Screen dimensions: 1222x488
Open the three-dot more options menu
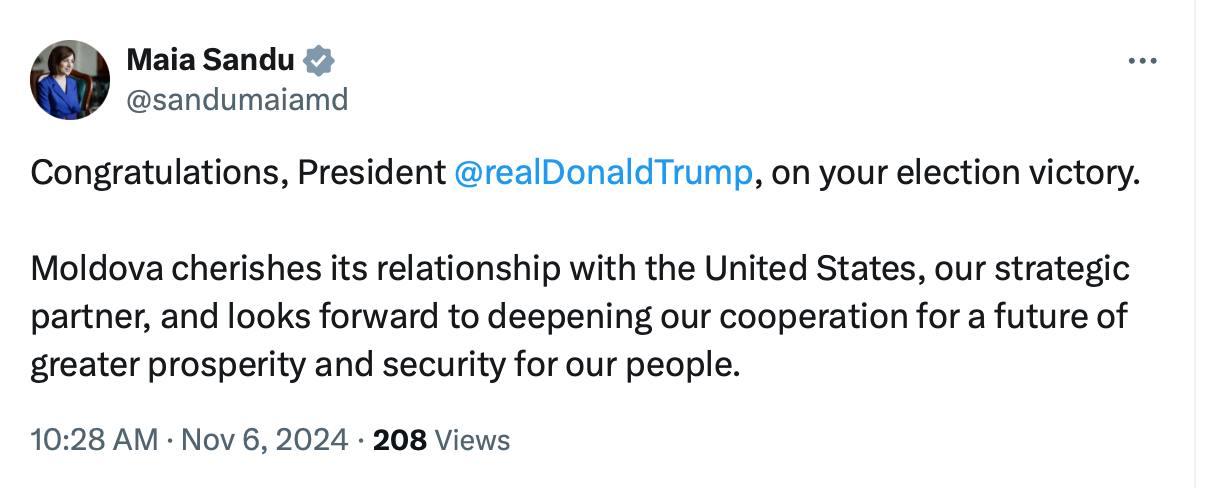(x=1141, y=61)
